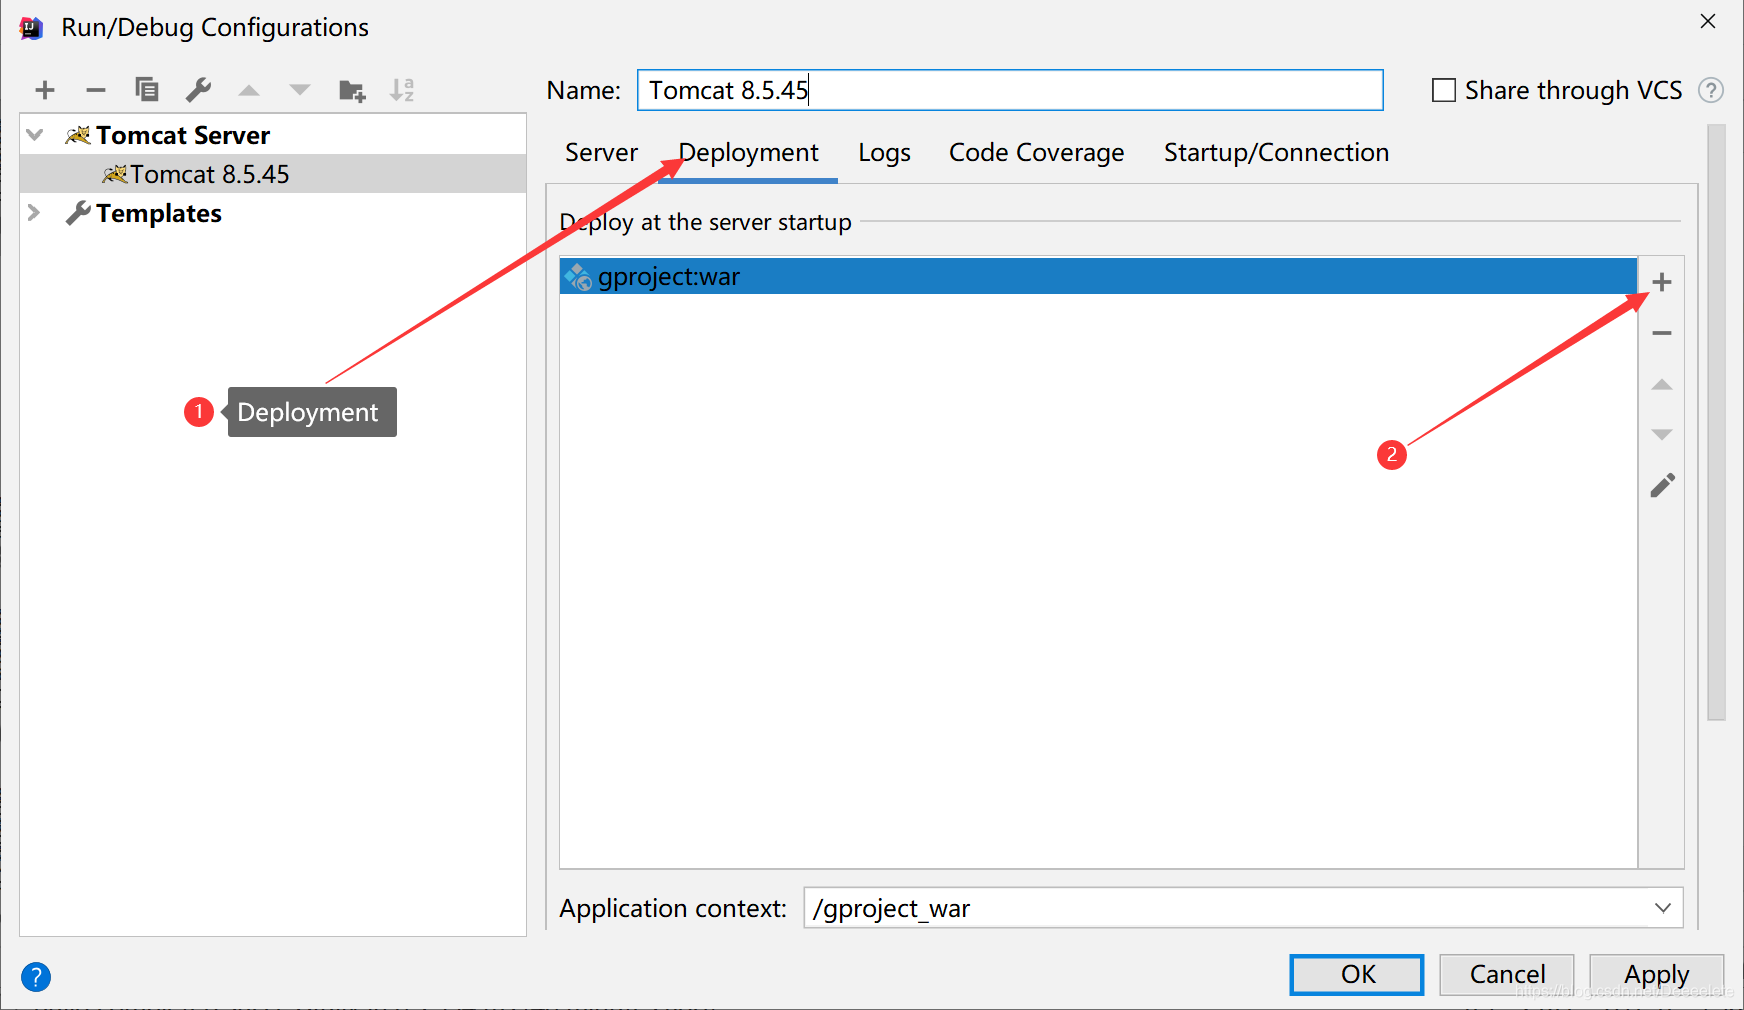Edit the deployment artifact with the pencil icon
Screen dimensions: 1744x1010
1662,486
